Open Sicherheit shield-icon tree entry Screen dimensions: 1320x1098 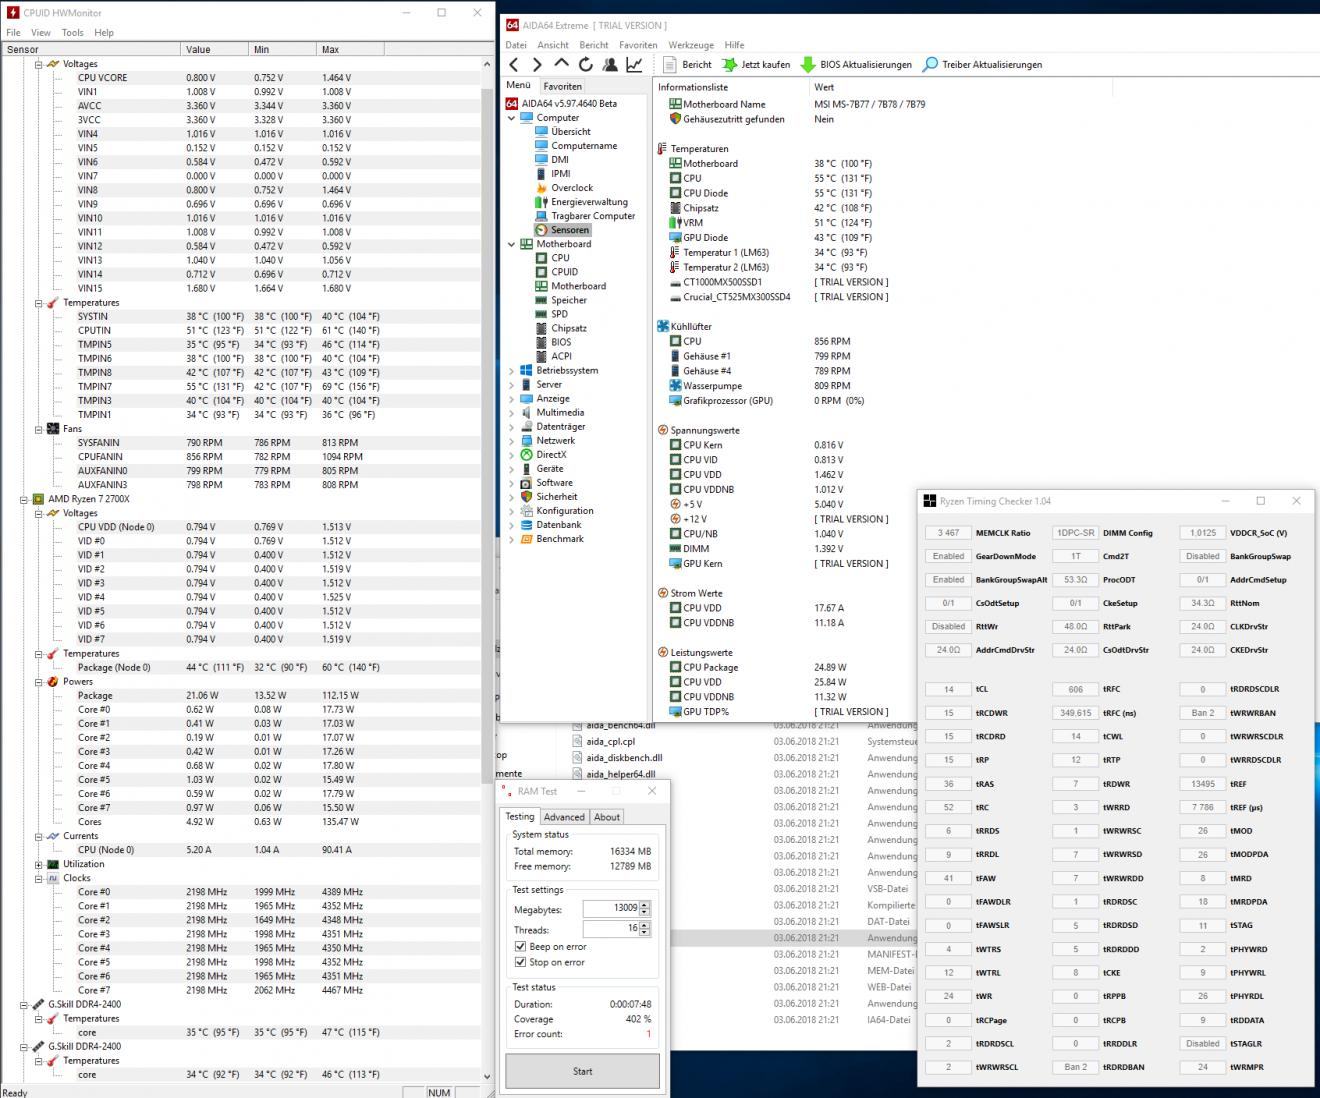(527, 497)
